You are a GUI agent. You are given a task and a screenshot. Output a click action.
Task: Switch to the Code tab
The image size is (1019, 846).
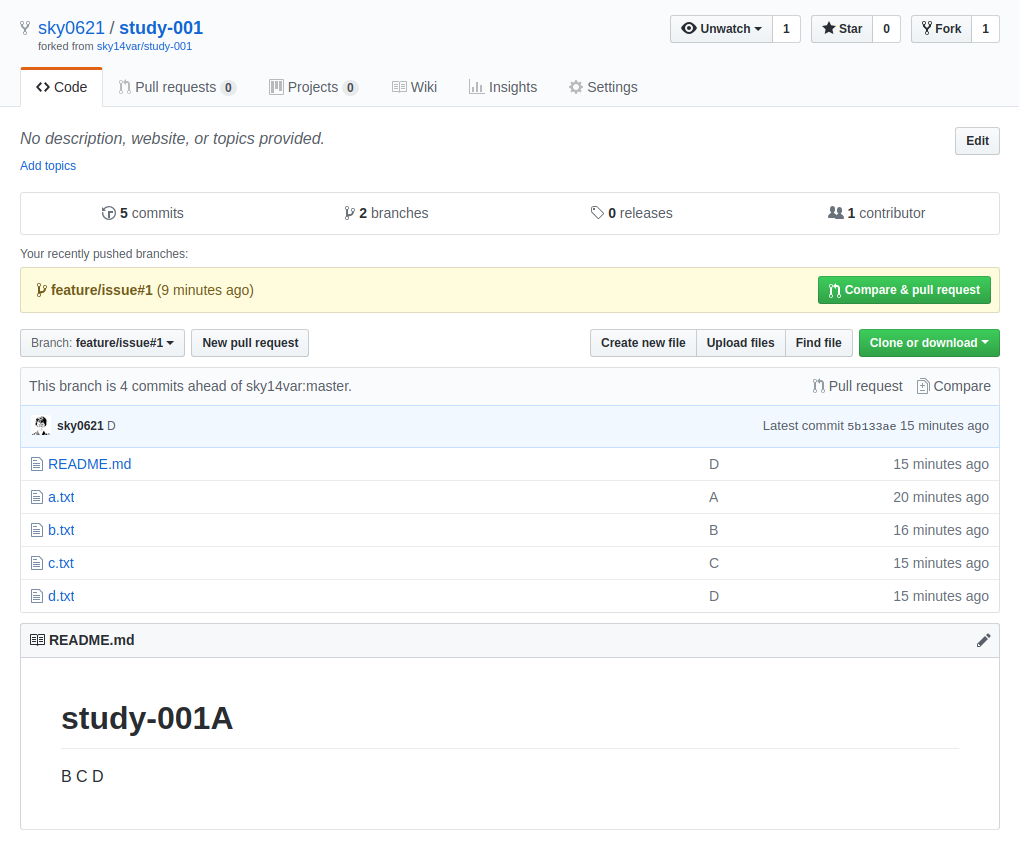coord(62,87)
